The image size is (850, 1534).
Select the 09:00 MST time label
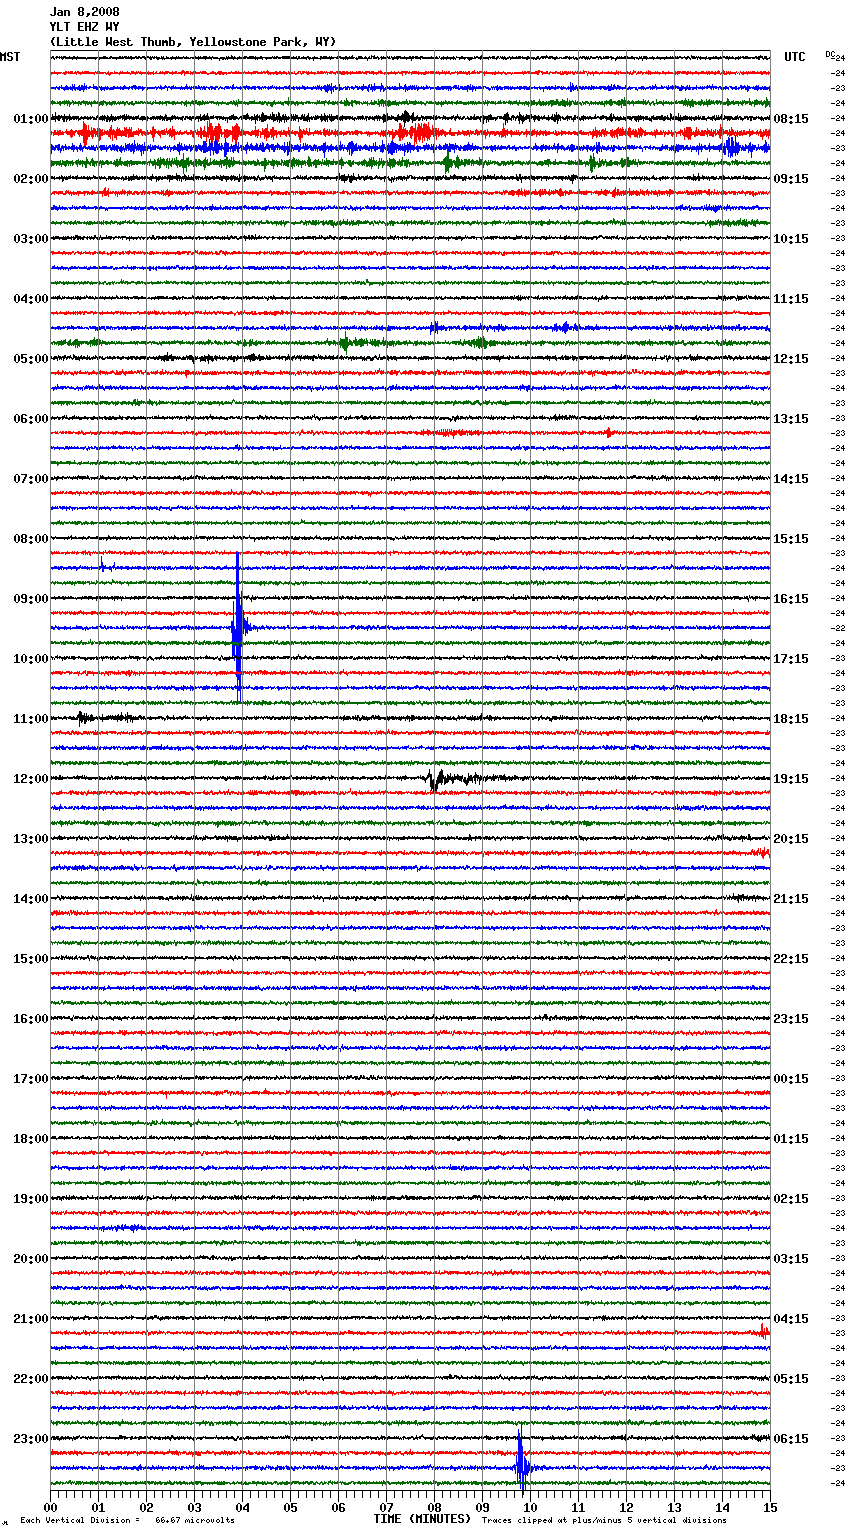click(x=31, y=599)
